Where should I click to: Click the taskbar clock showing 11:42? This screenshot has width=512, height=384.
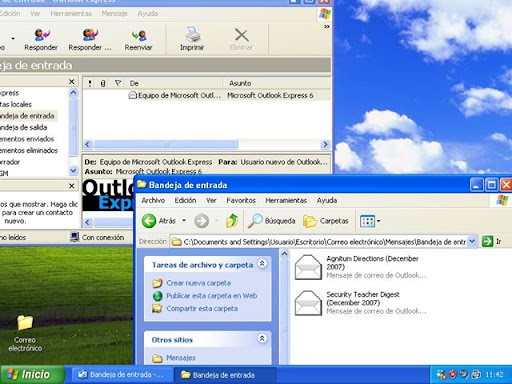click(494, 375)
